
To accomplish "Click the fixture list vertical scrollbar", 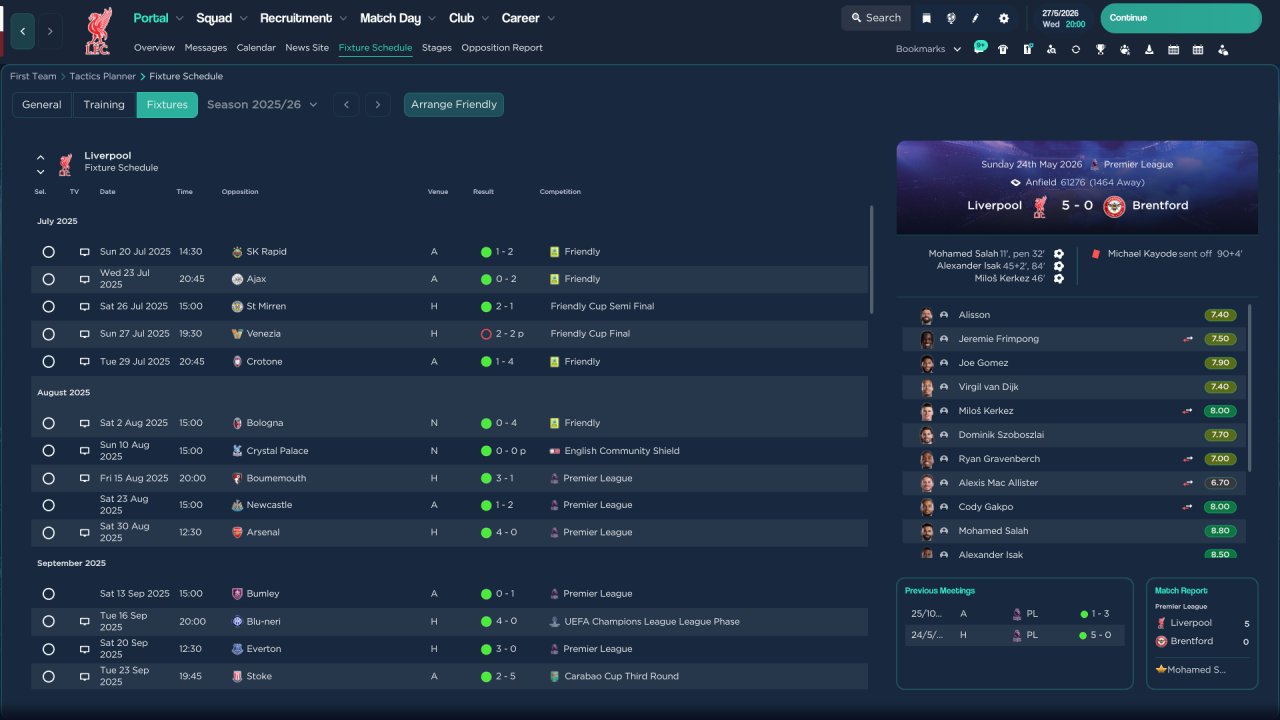I will pos(872,260).
